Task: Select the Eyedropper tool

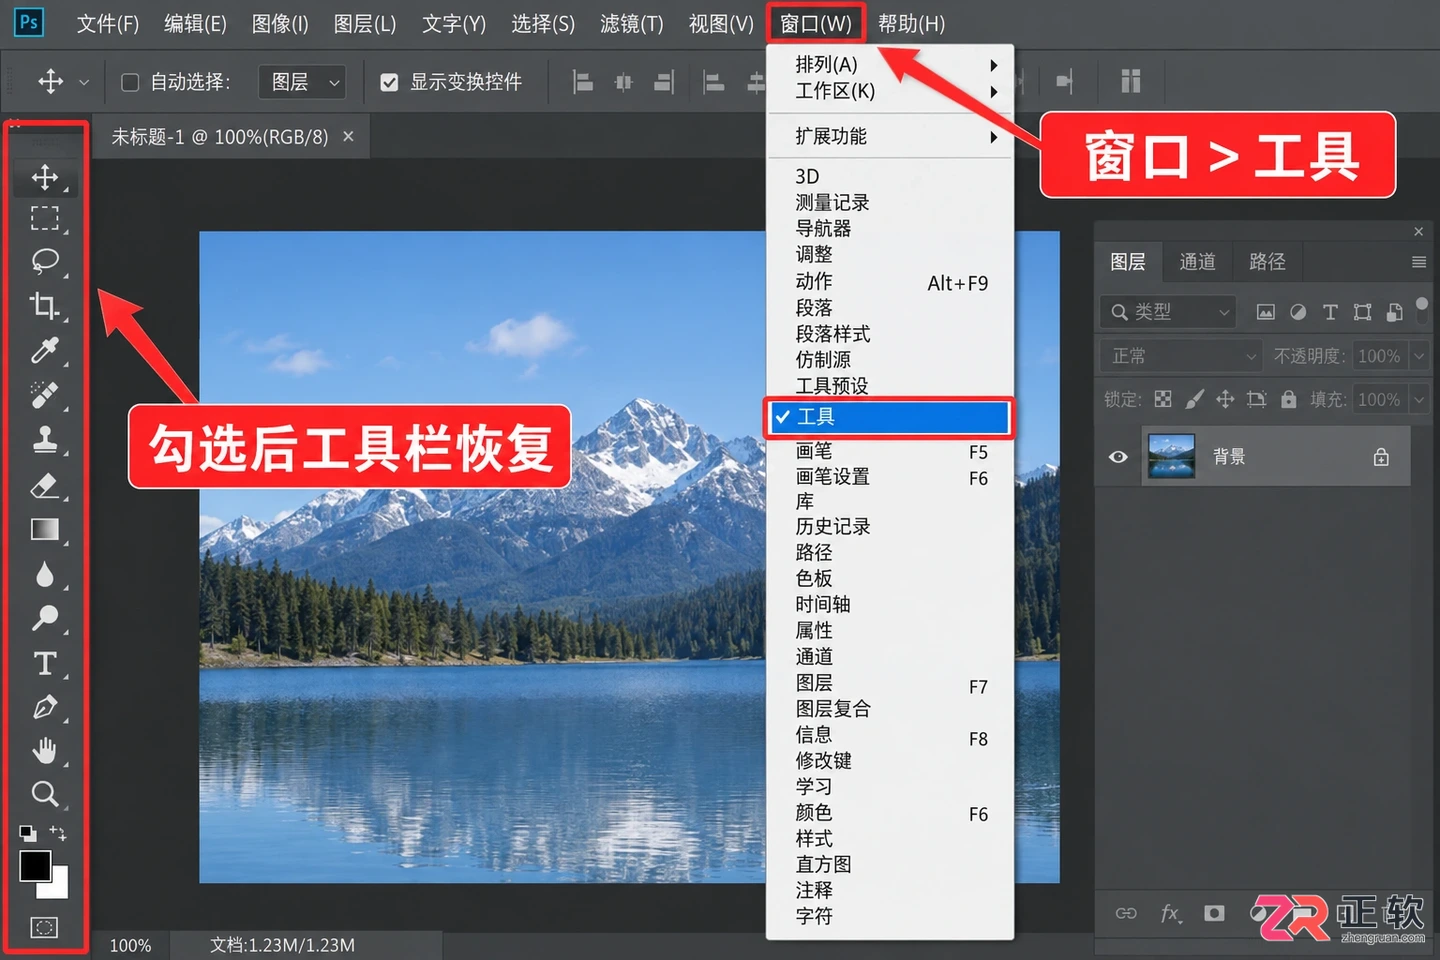Action: tap(44, 350)
